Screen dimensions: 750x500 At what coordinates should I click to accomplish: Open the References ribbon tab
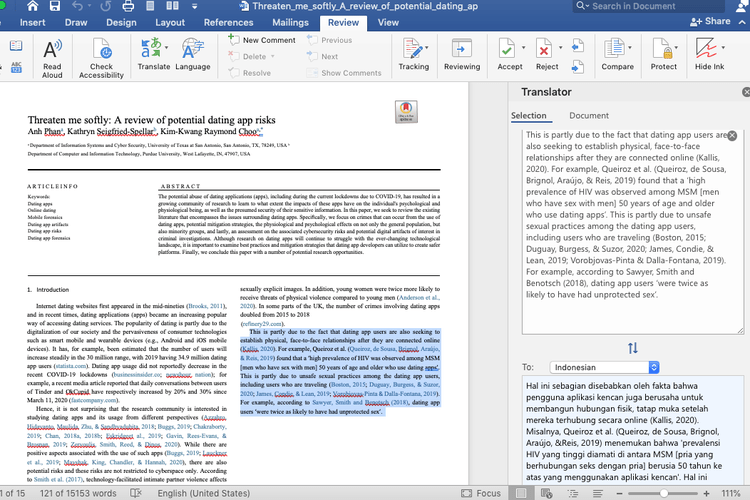coord(228,22)
